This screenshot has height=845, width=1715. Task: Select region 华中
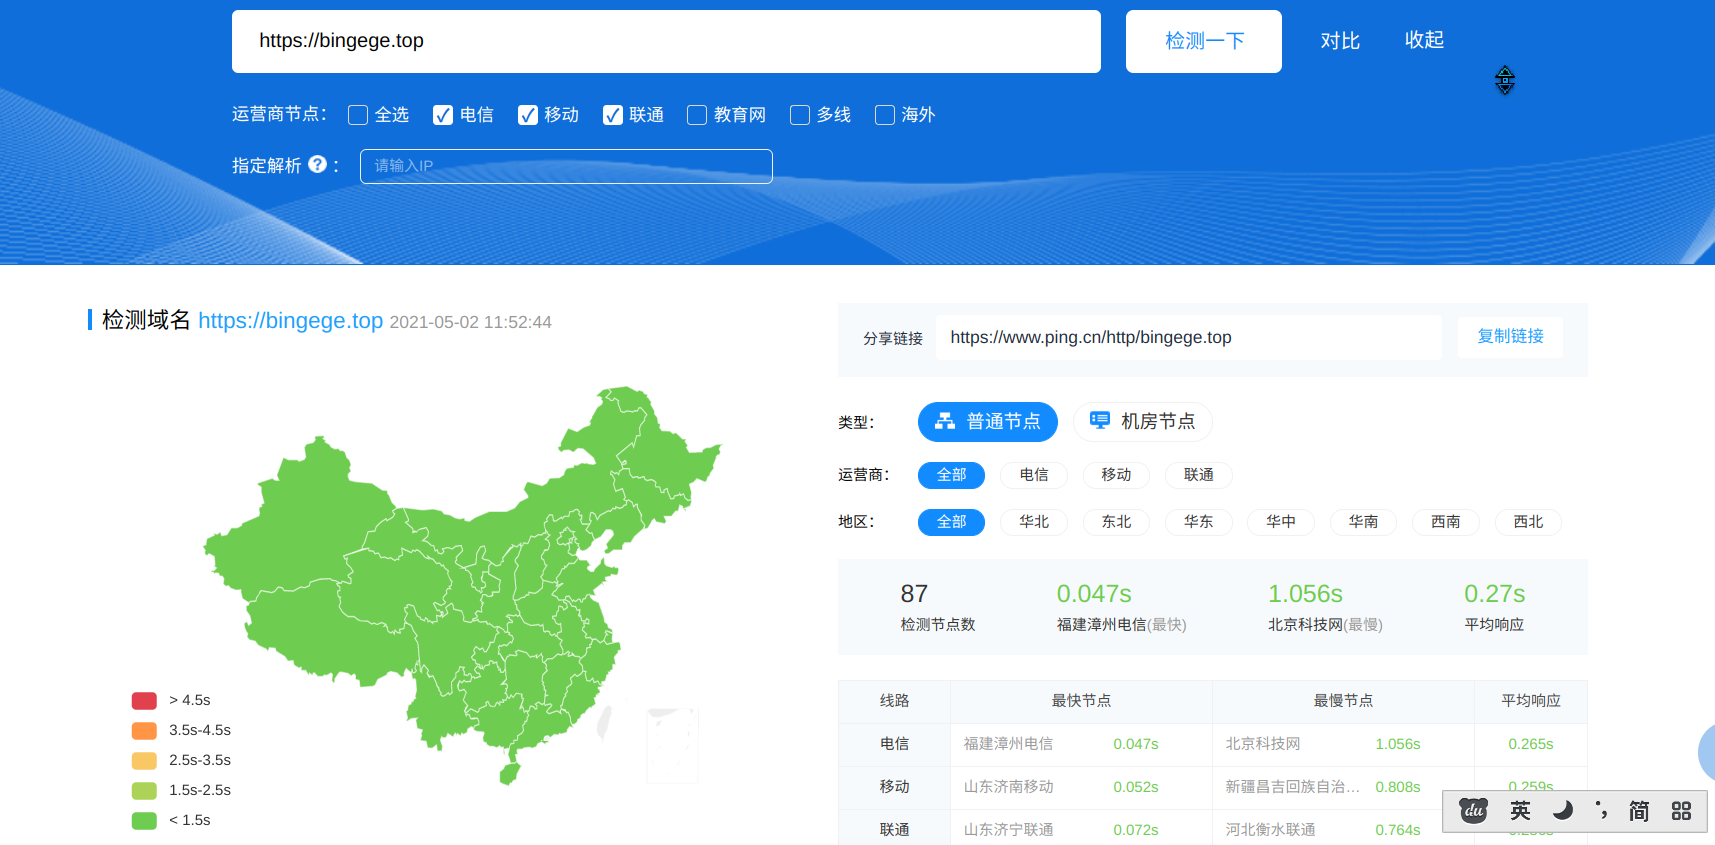tap(1281, 522)
